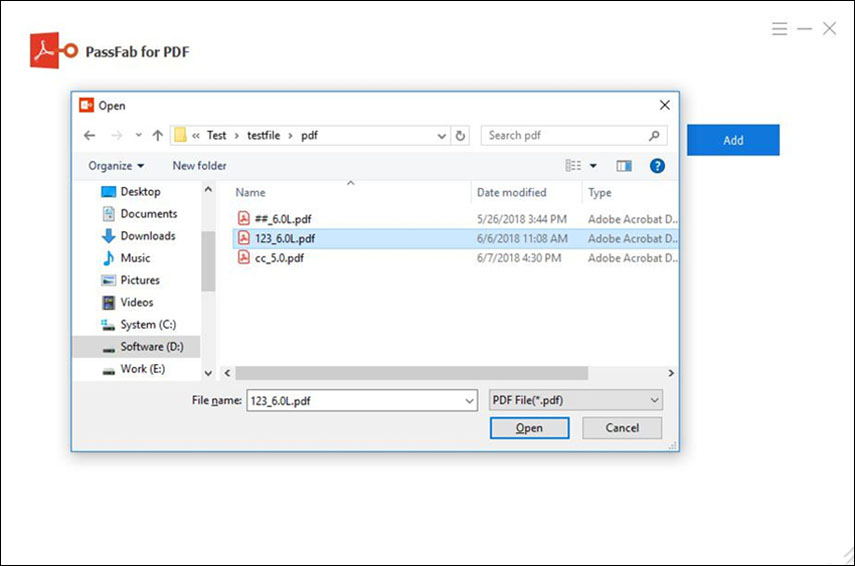Toggle the preview pane icon
This screenshot has height=566, width=855.
click(624, 165)
